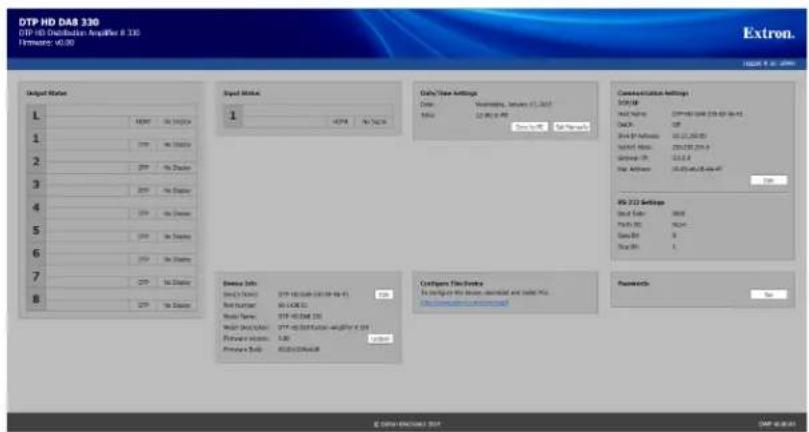Click the DTP label of output 1
The height and width of the screenshot is (432, 809).
143,145
